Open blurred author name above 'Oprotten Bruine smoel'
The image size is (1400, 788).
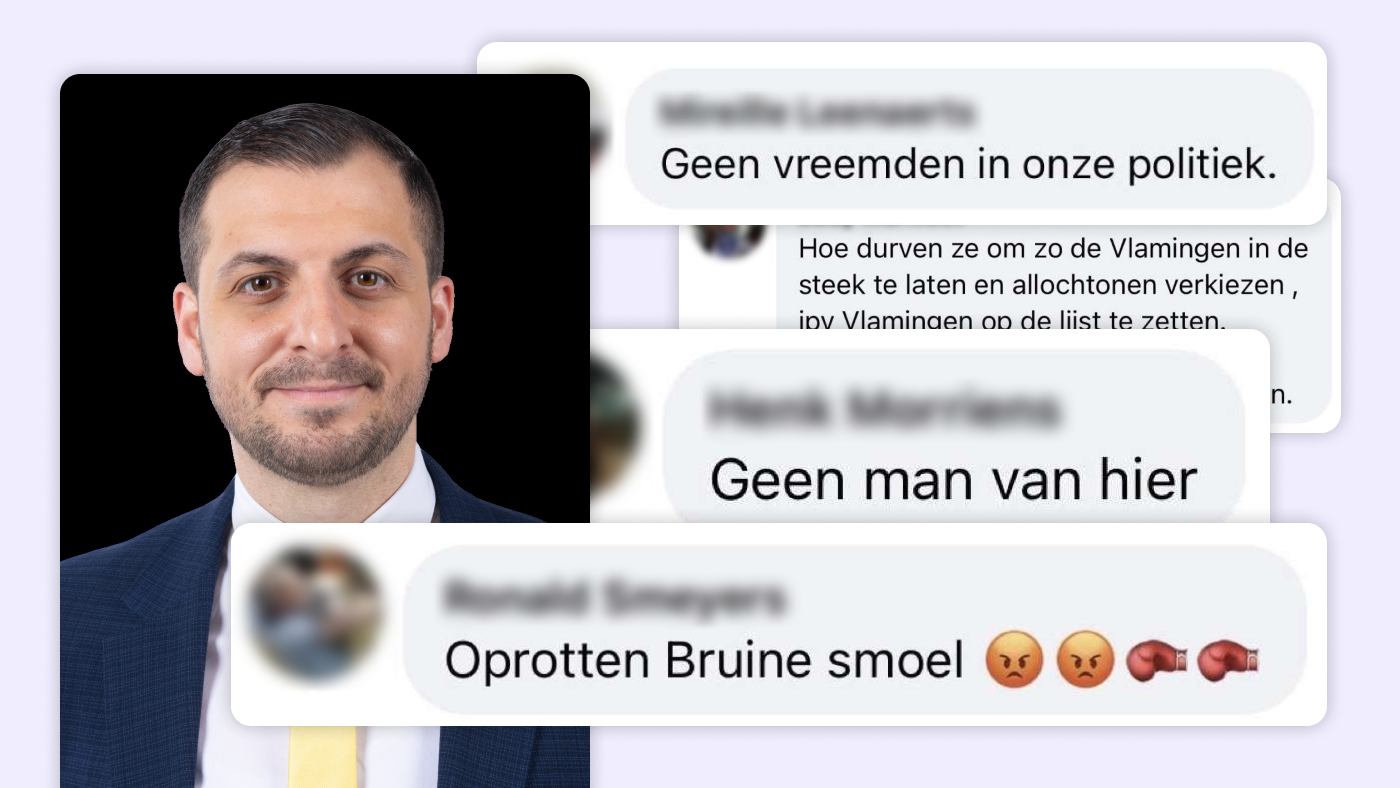(x=615, y=600)
